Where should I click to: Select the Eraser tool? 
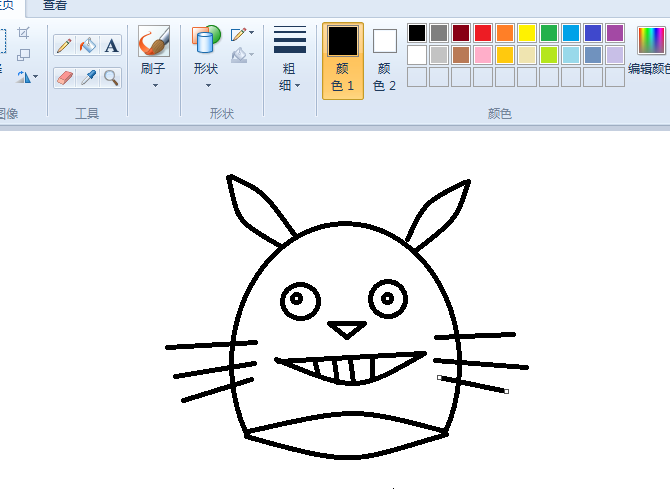(x=65, y=78)
